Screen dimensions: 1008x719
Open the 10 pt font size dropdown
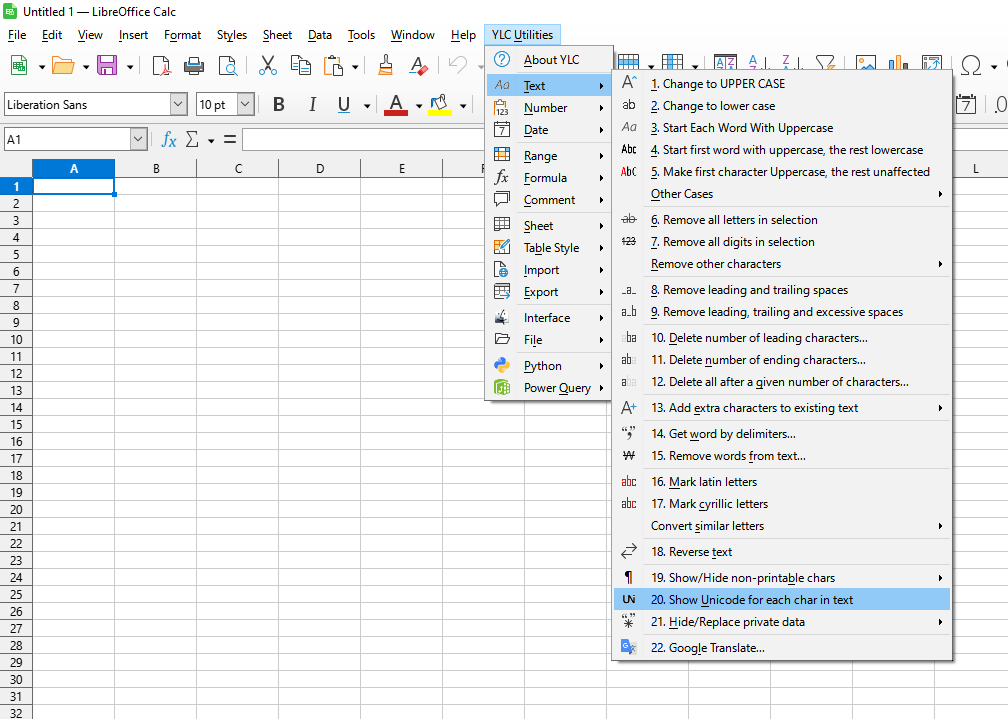click(x=246, y=105)
